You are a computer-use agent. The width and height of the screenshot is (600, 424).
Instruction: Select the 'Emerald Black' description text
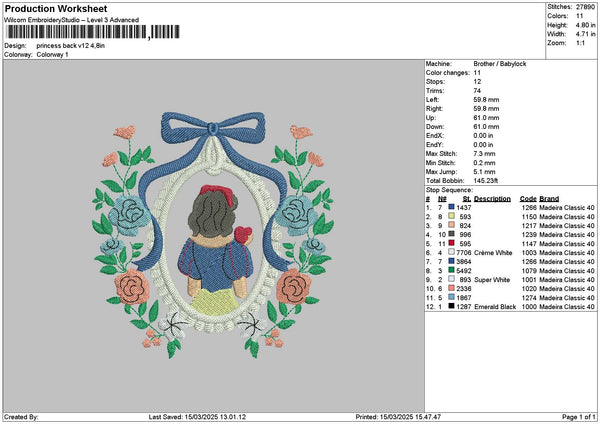[x=495, y=307]
